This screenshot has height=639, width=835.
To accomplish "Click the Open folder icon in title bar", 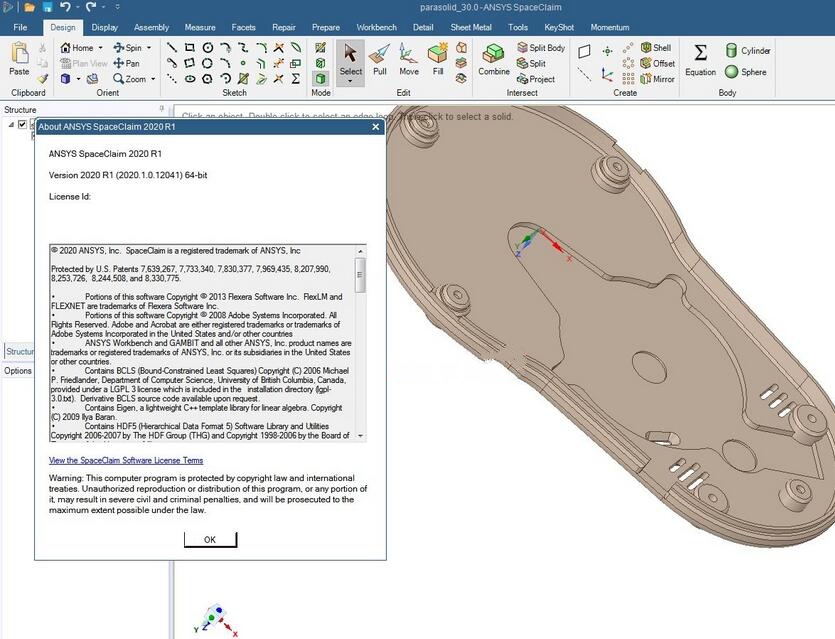I will point(30,7).
